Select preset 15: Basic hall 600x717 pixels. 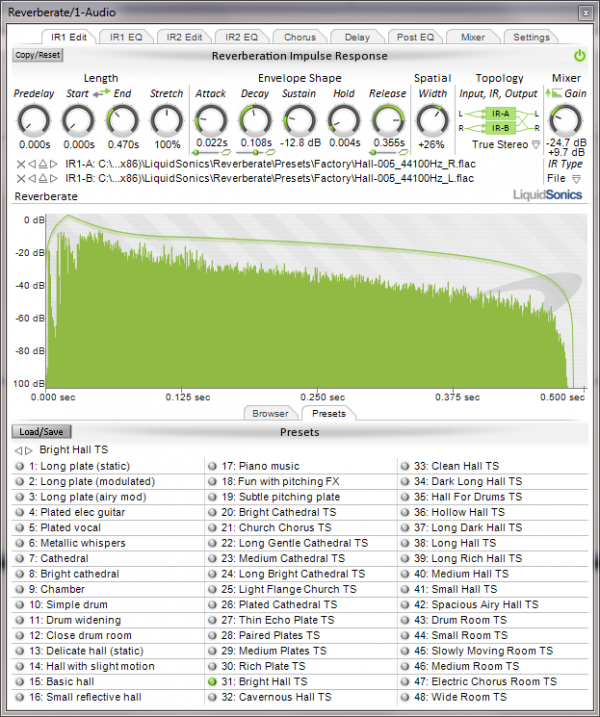coord(108,682)
